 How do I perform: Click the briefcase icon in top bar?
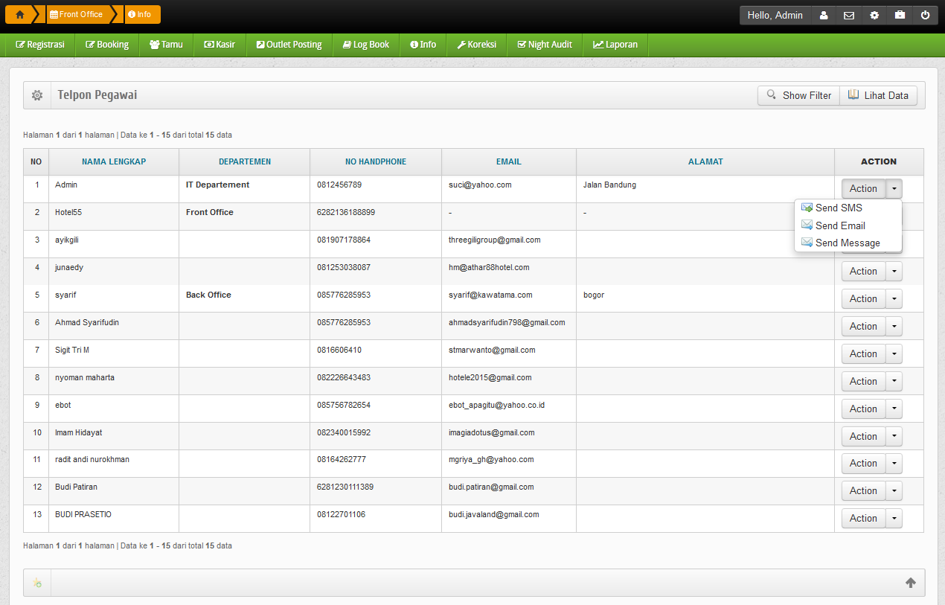point(900,16)
